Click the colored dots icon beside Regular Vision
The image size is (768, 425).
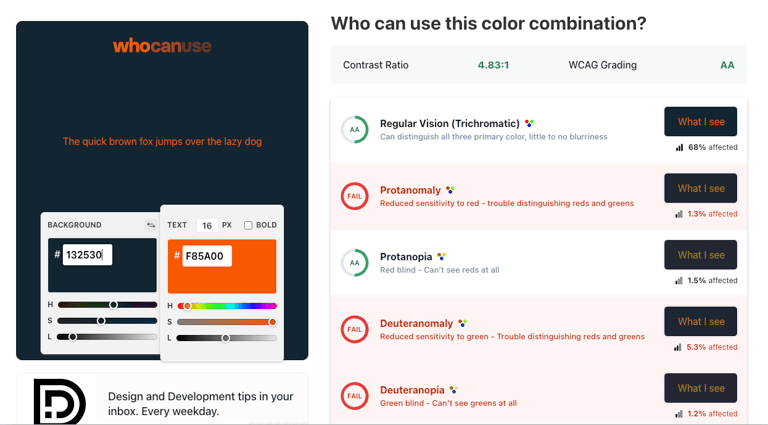[529, 124]
